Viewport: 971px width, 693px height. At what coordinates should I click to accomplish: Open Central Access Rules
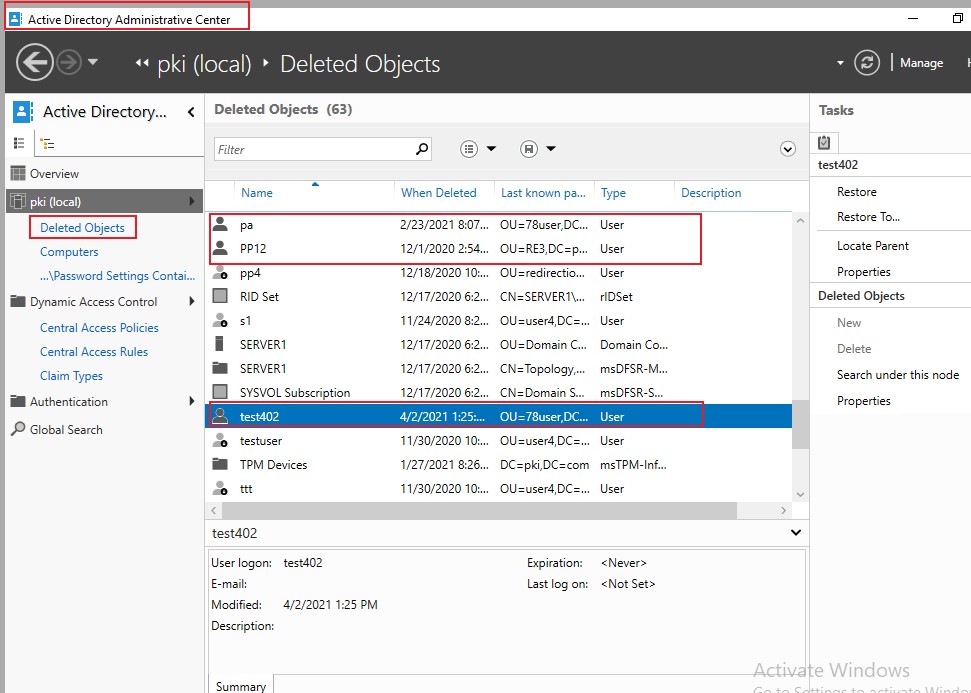(94, 352)
